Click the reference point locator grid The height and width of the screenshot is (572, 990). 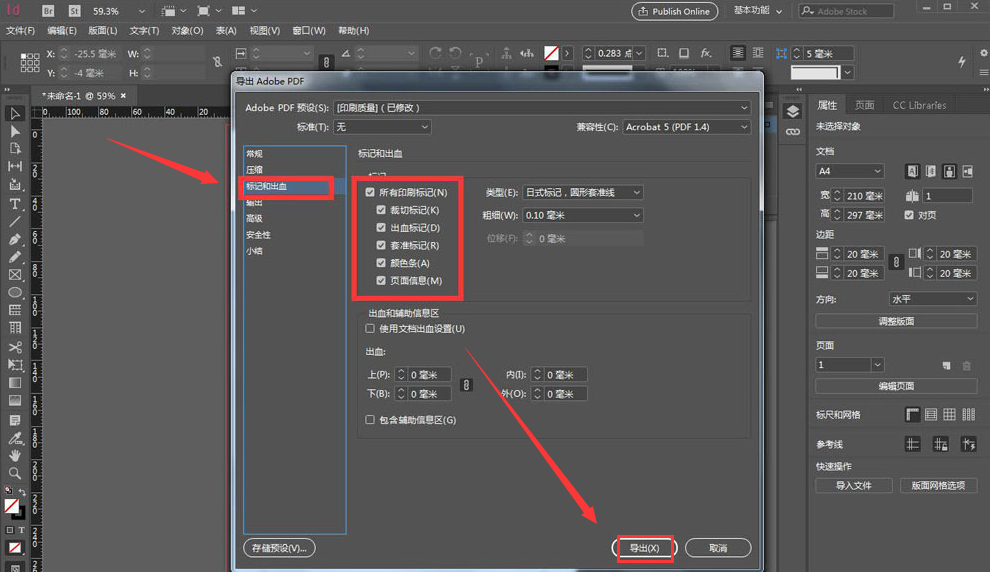tap(30, 63)
